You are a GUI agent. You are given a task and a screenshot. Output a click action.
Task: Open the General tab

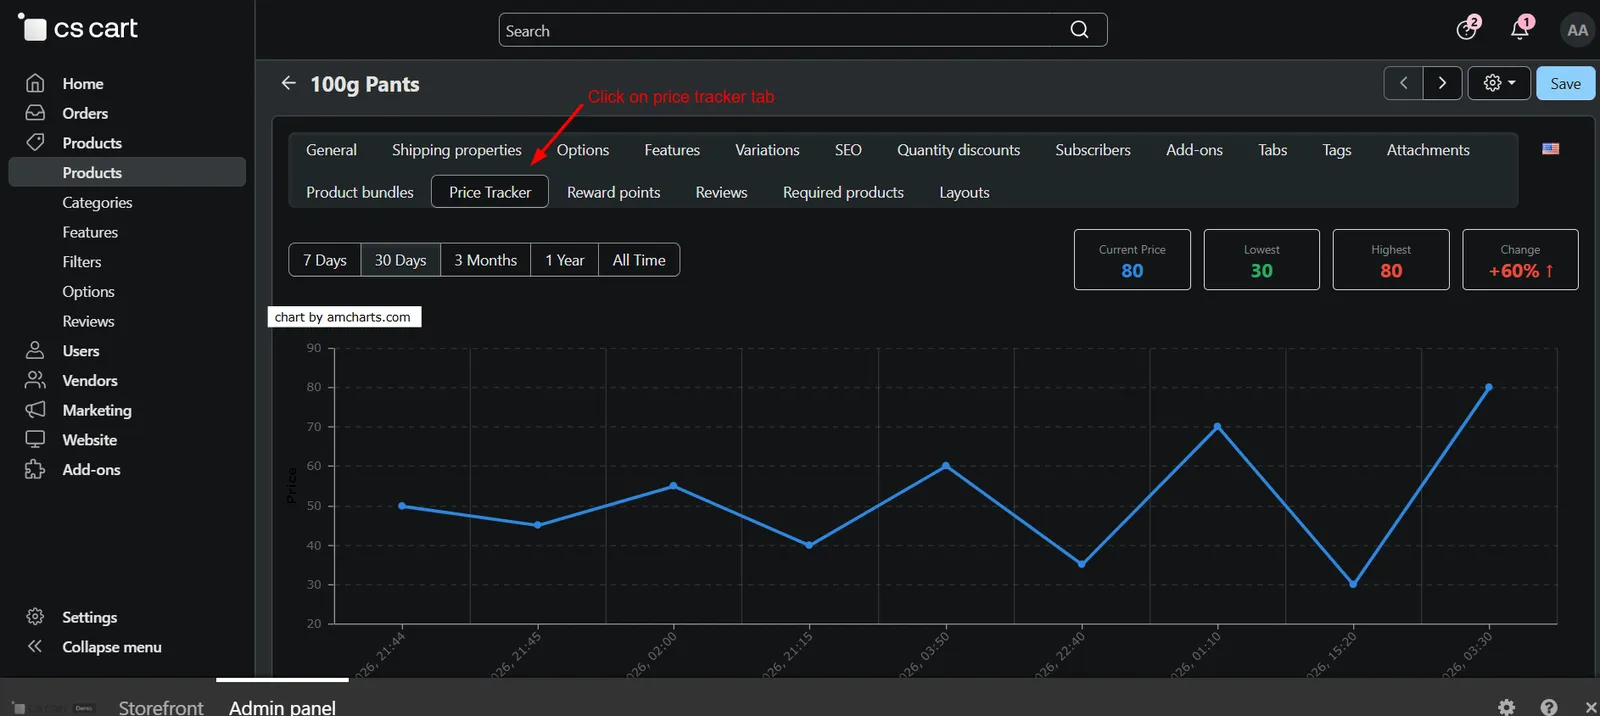tap(331, 150)
